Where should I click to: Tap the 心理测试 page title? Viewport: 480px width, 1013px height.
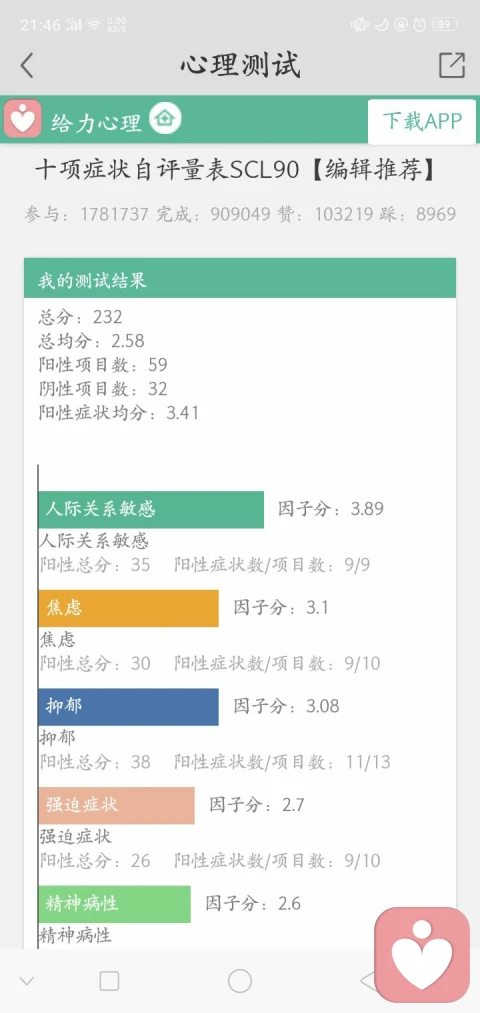point(240,65)
